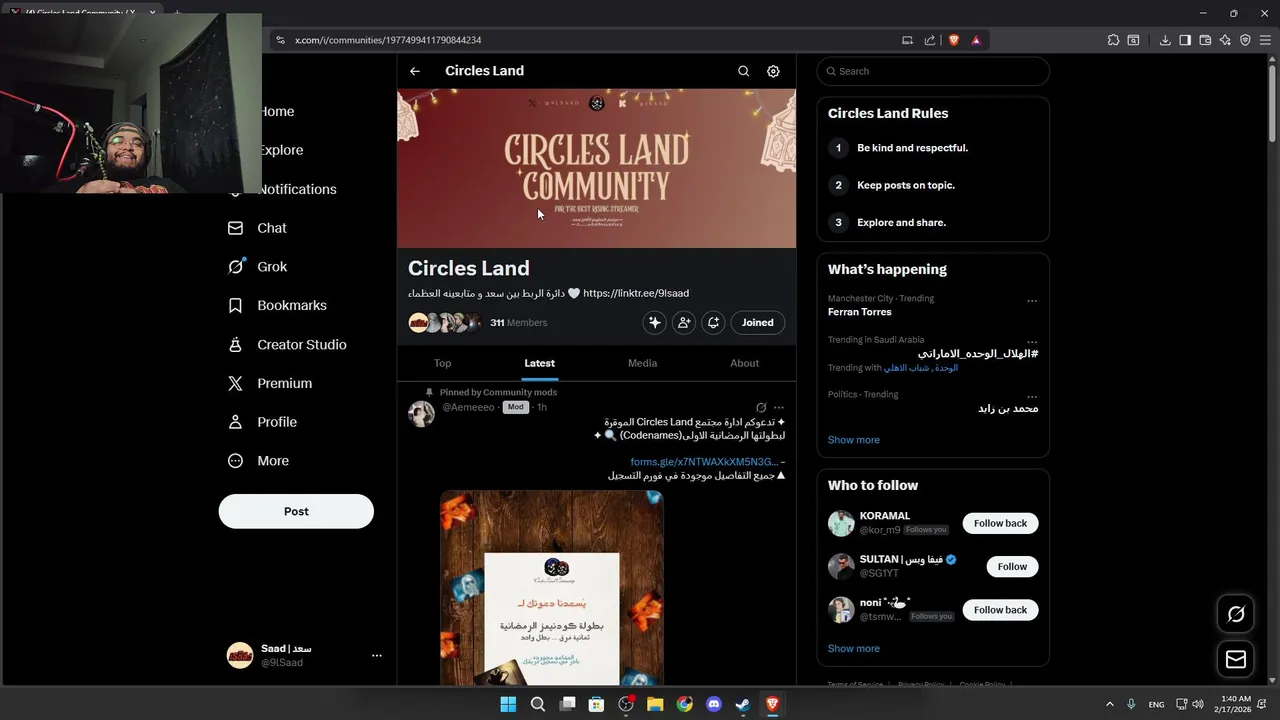Open the About tab
The height and width of the screenshot is (720, 1280).
(x=744, y=363)
